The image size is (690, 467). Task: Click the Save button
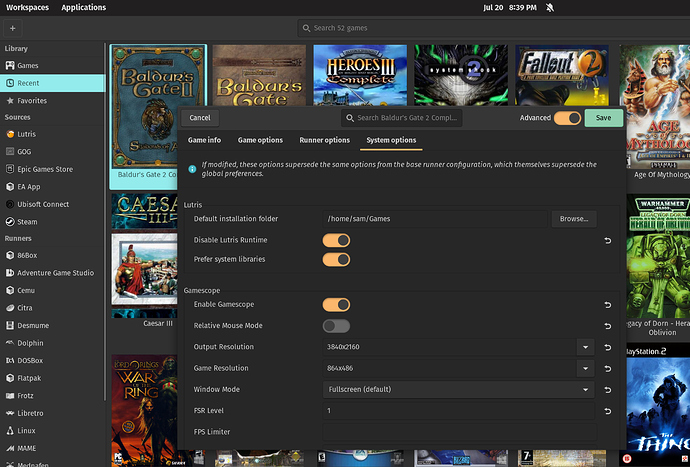pos(603,118)
